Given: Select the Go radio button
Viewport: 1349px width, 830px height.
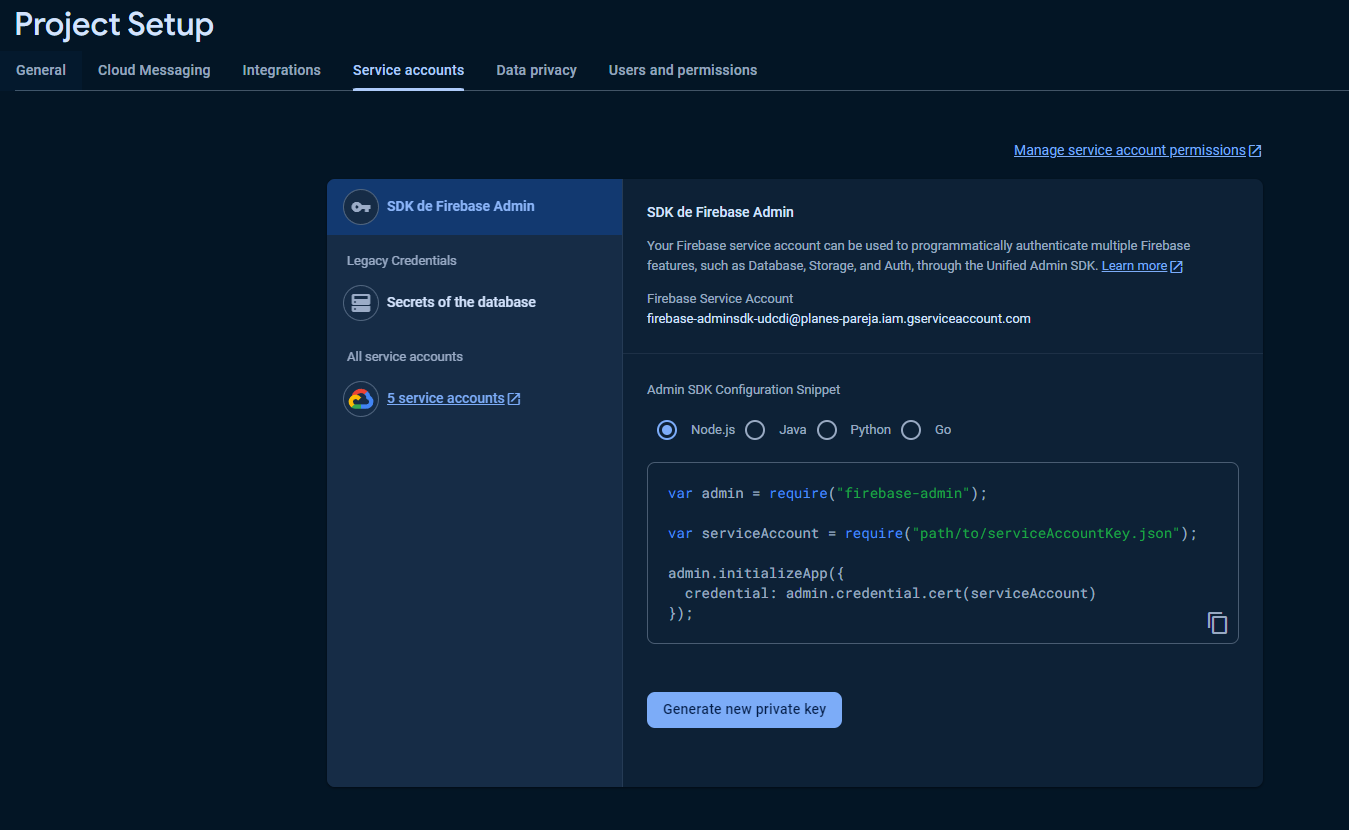Looking at the screenshot, I should pos(911,430).
